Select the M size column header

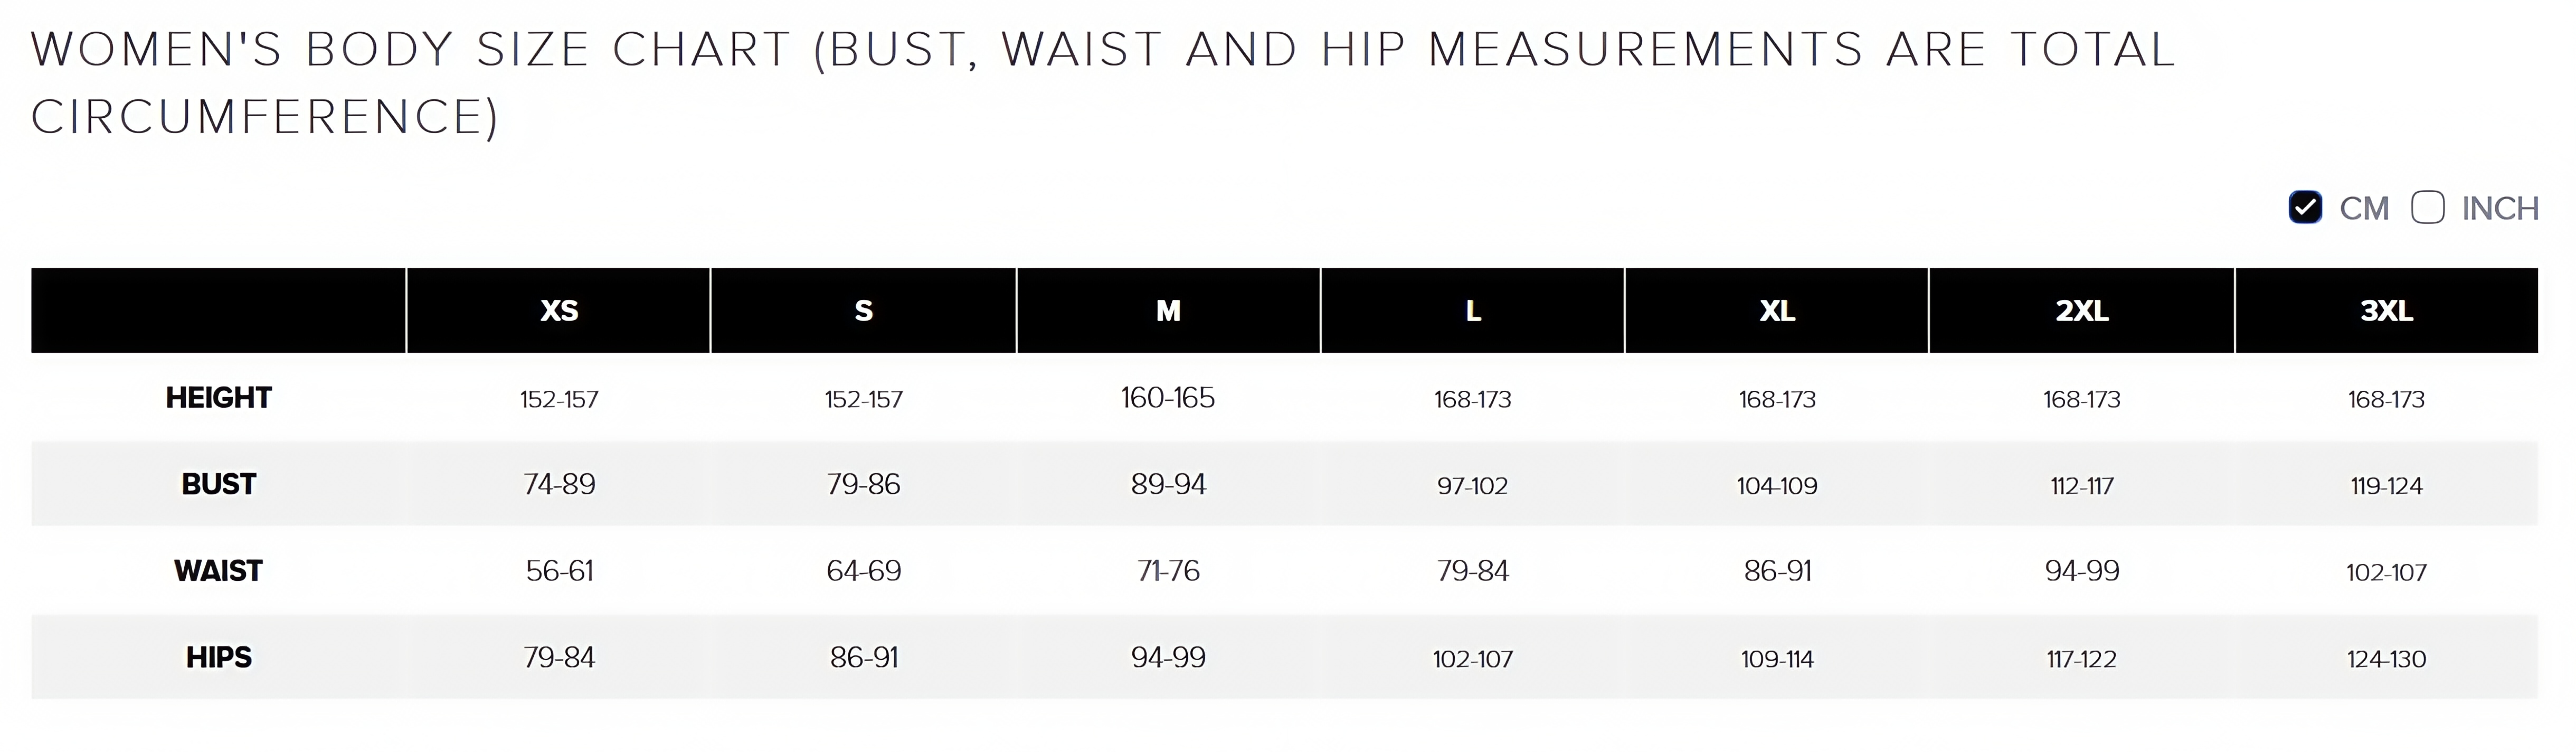pyautogui.click(x=1168, y=311)
